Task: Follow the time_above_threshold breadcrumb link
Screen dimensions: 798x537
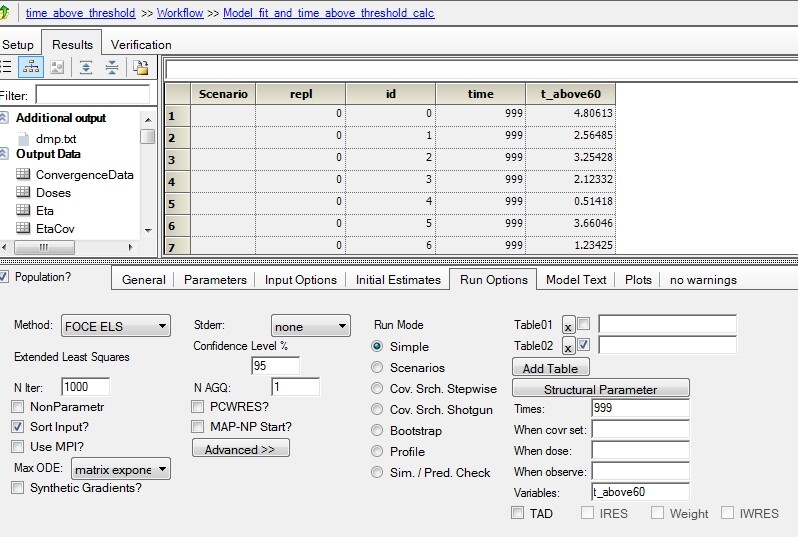Action: [x=80, y=13]
